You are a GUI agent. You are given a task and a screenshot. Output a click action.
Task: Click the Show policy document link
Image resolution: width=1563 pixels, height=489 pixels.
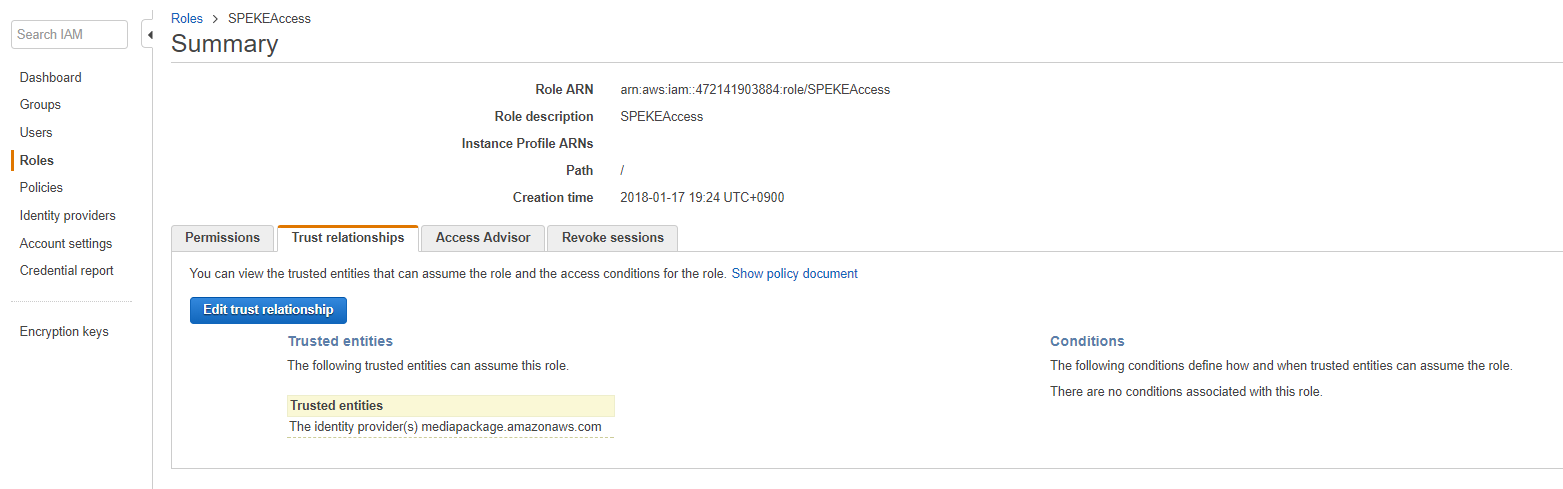click(x=795, y=274)
